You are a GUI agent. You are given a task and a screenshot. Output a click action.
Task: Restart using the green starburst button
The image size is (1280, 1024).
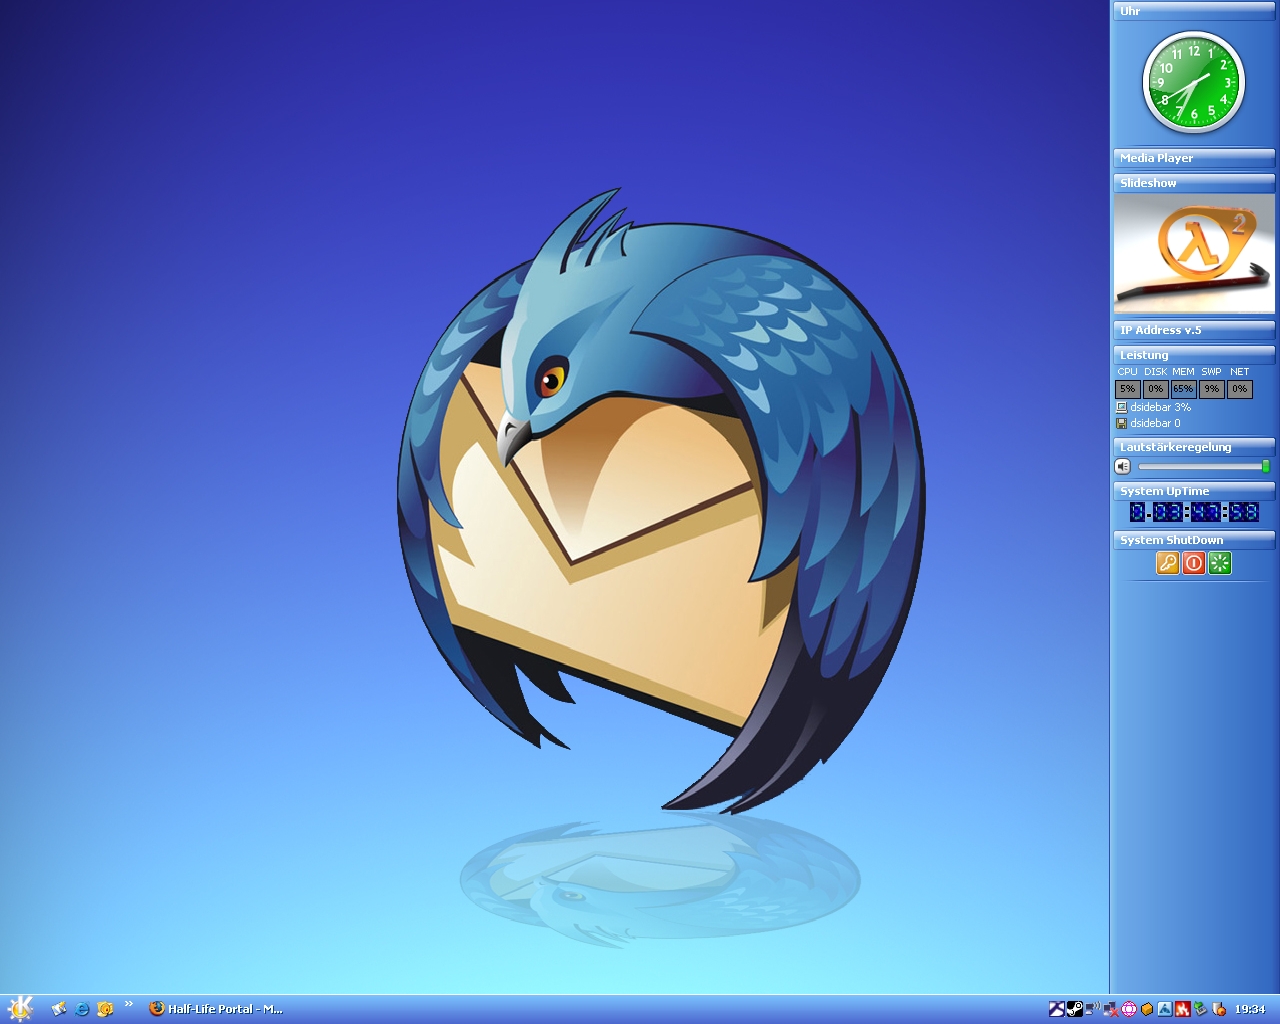(x=1219, y=563)
